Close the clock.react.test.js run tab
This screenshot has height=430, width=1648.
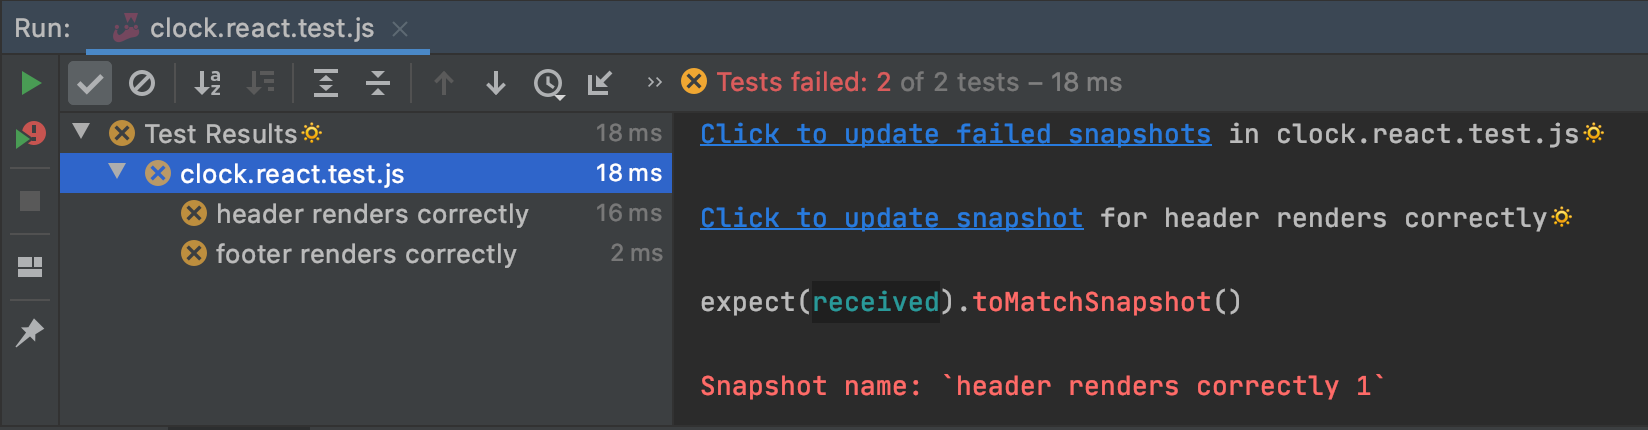point(400,29)
